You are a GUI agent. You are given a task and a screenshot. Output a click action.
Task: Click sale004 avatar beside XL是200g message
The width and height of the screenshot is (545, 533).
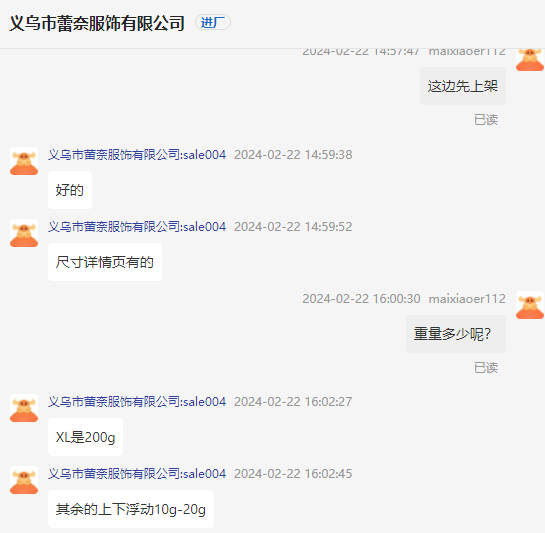(x=24, y=408)
